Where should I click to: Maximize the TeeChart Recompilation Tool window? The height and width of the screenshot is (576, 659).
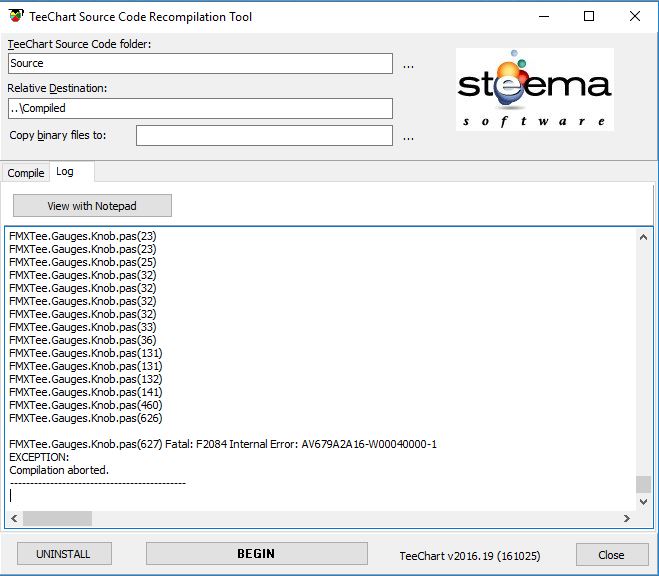(589, 16)
